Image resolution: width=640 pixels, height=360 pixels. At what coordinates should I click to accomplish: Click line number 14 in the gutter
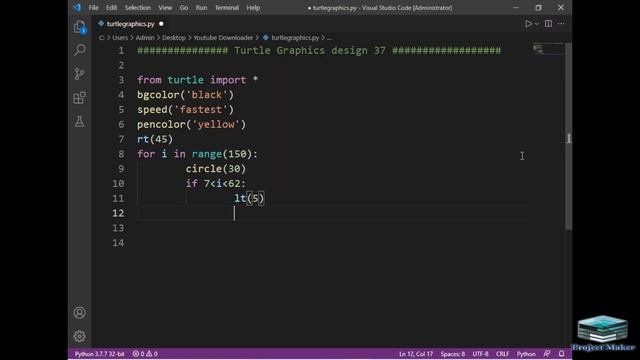(x=118, y=243)
